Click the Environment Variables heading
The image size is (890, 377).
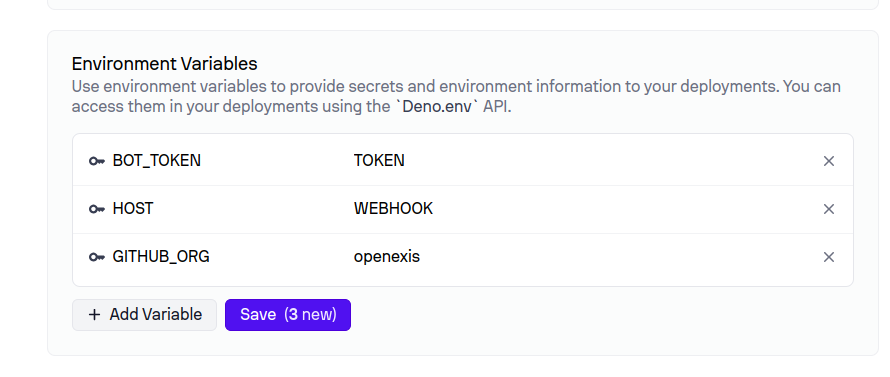165,64
